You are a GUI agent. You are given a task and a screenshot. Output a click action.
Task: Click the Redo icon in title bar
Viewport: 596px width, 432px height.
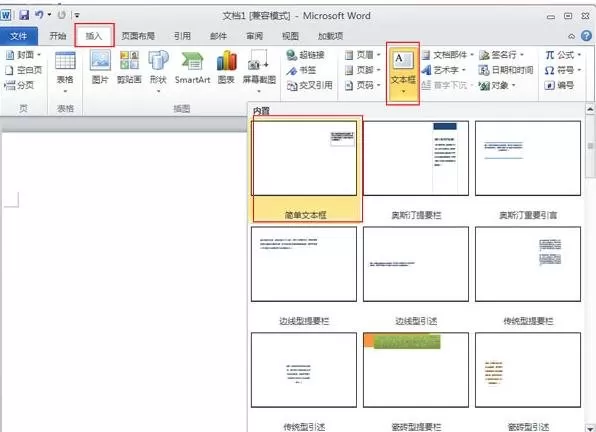62,15
